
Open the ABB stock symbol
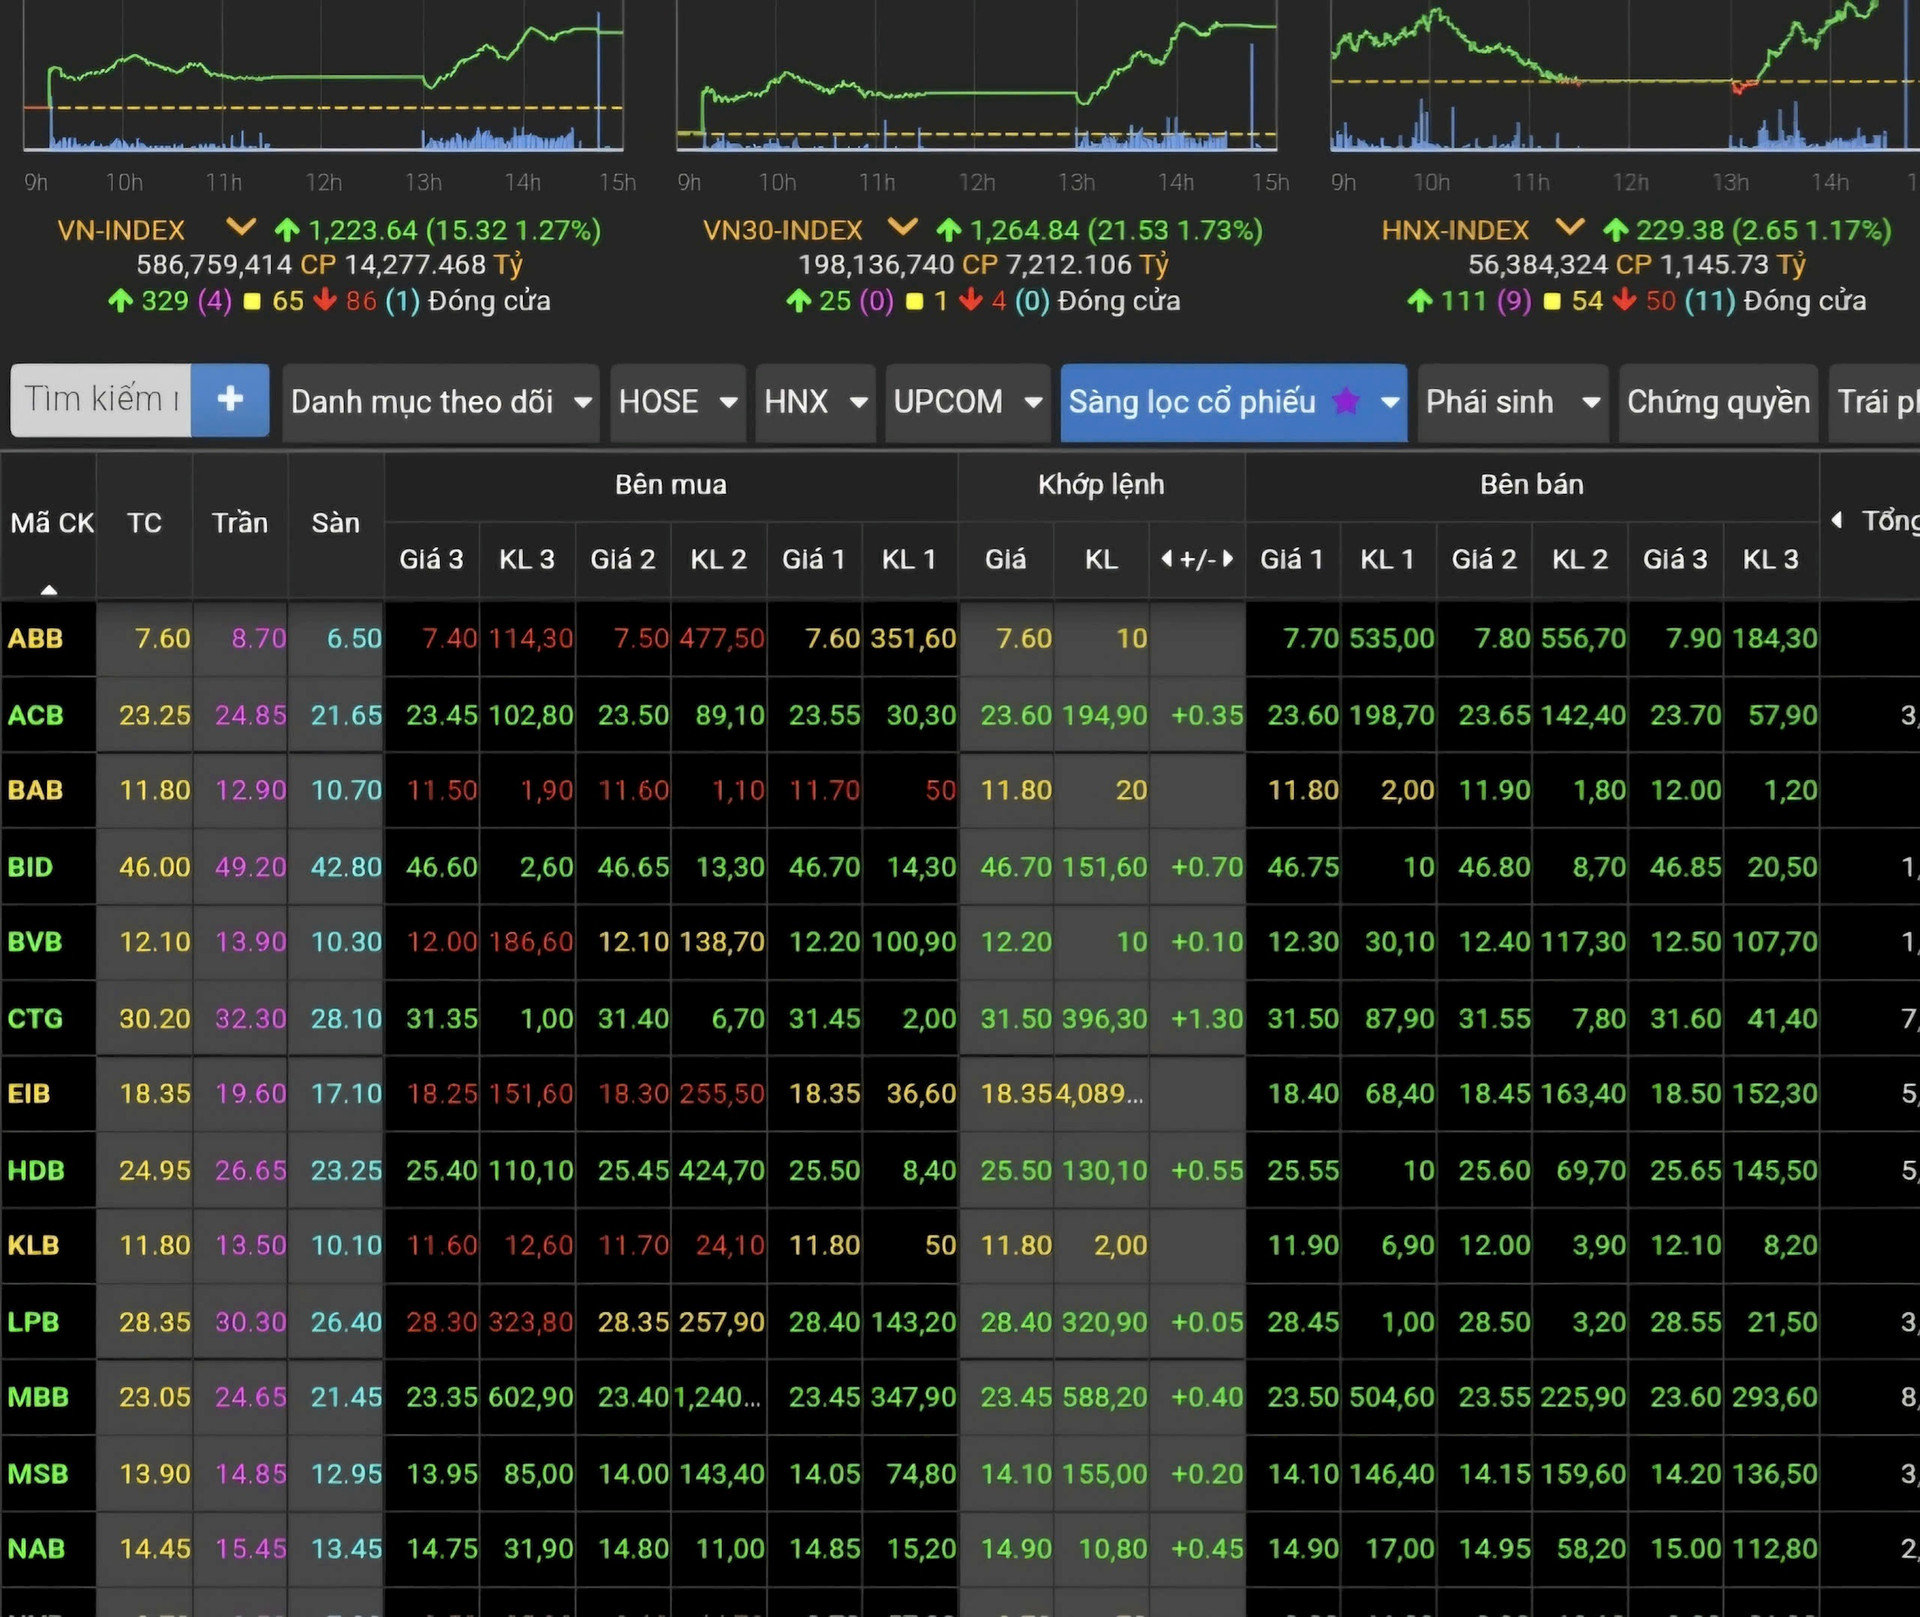tap(35, 638)
